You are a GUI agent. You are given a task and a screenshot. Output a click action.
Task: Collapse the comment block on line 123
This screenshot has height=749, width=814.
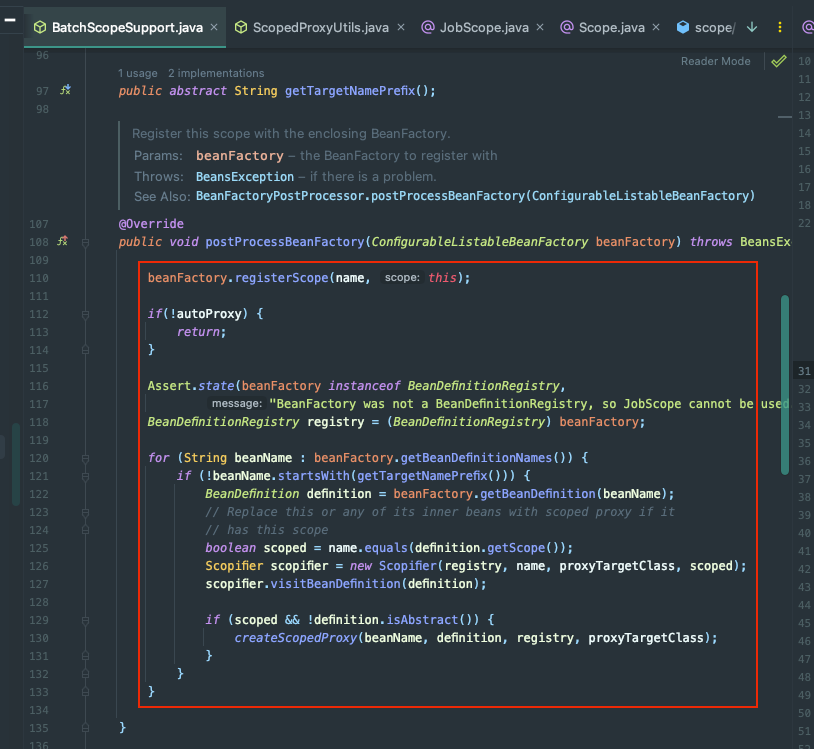point(86,512)
